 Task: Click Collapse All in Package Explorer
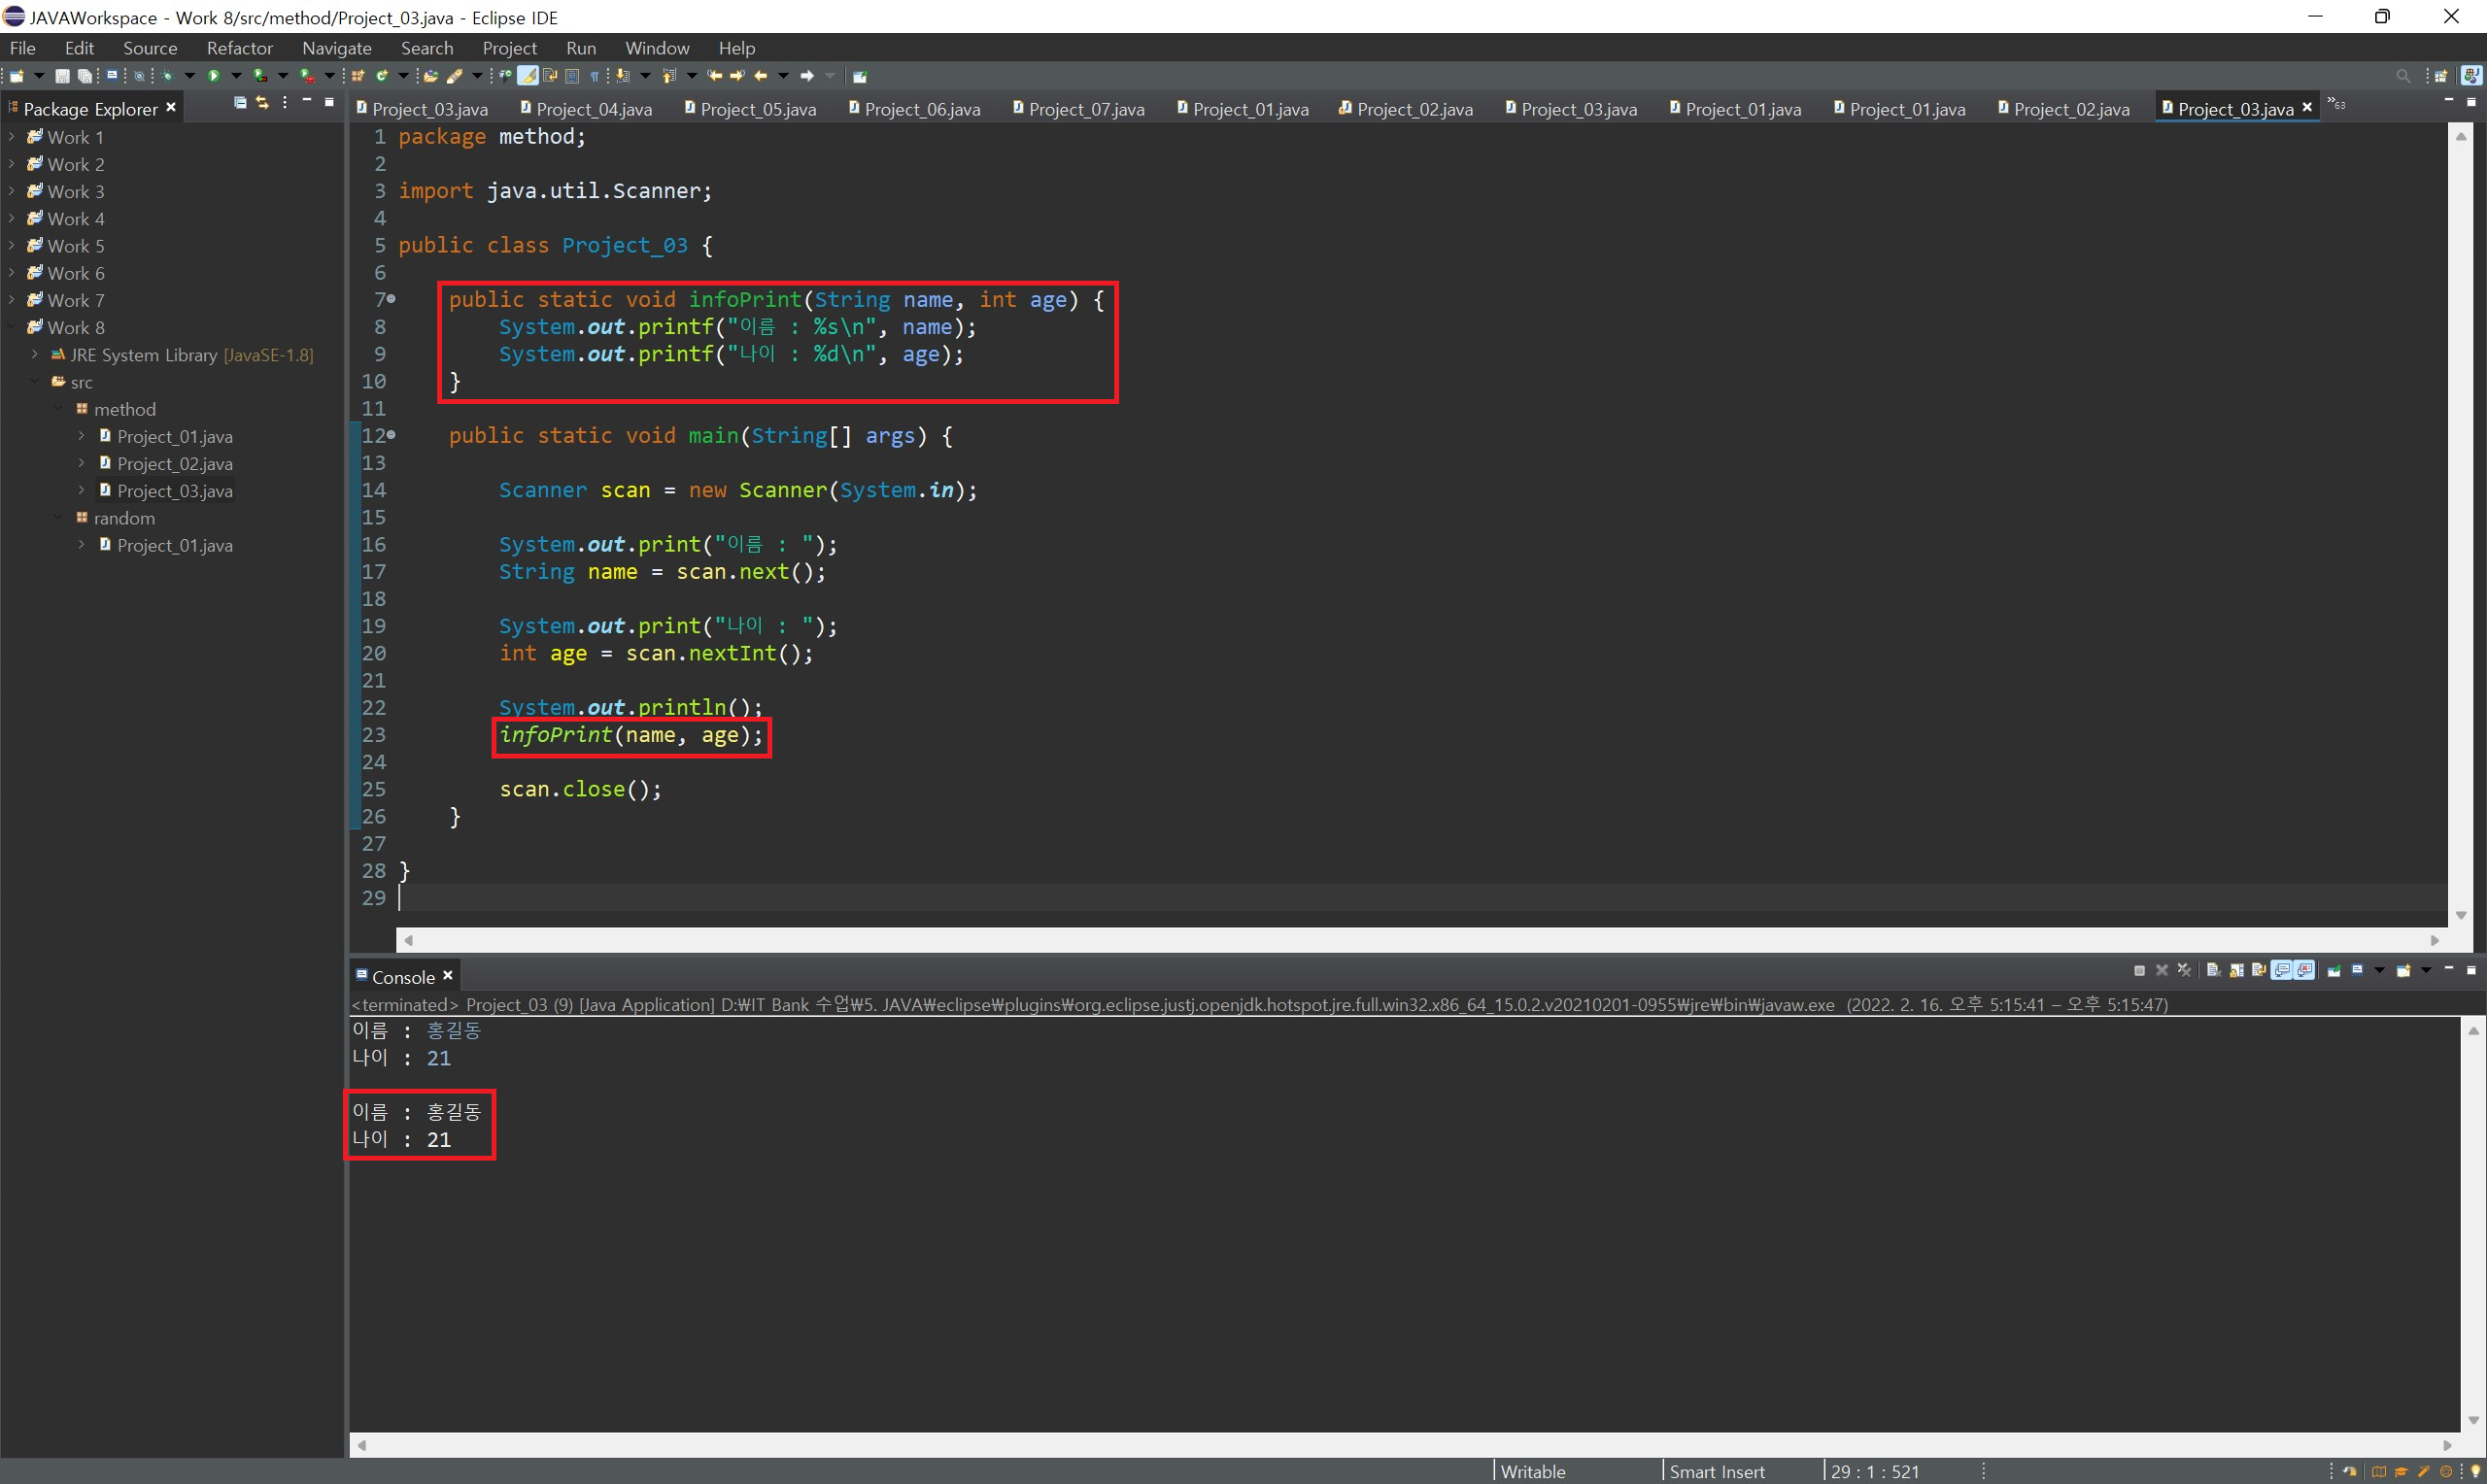(x=240, y=103)
